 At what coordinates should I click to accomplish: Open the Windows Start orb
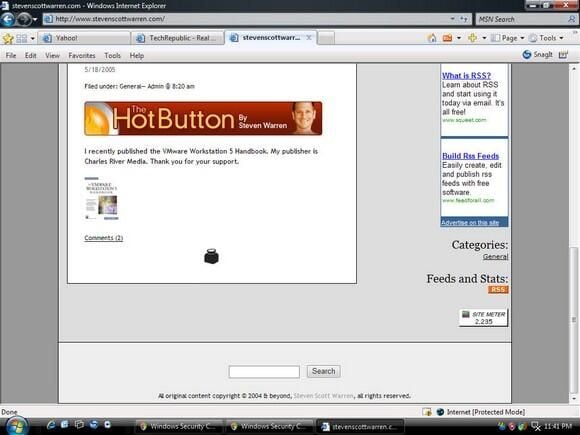pos(16,426)
